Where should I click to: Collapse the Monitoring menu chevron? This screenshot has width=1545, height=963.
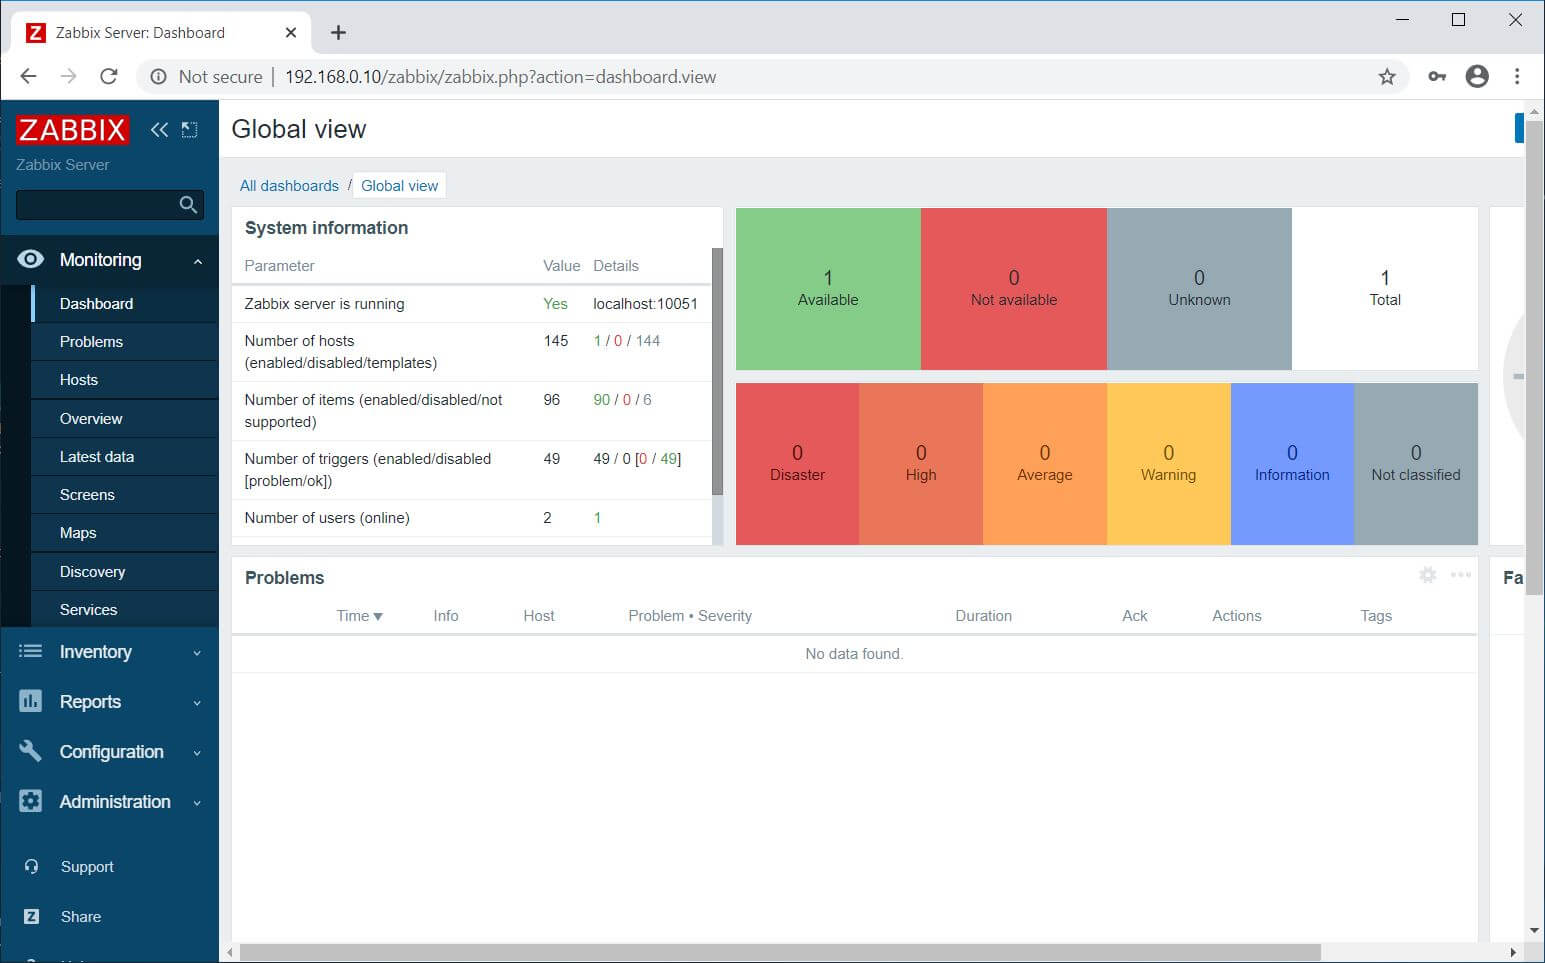pos(198,262)
